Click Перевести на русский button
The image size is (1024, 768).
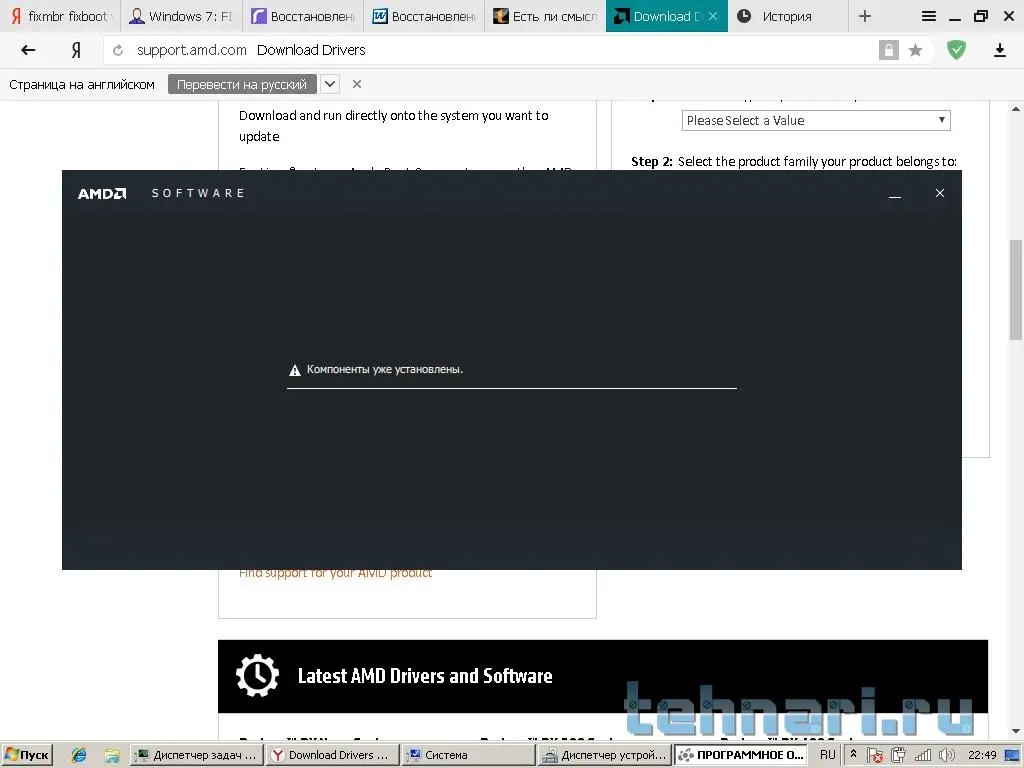coord(242,84)
